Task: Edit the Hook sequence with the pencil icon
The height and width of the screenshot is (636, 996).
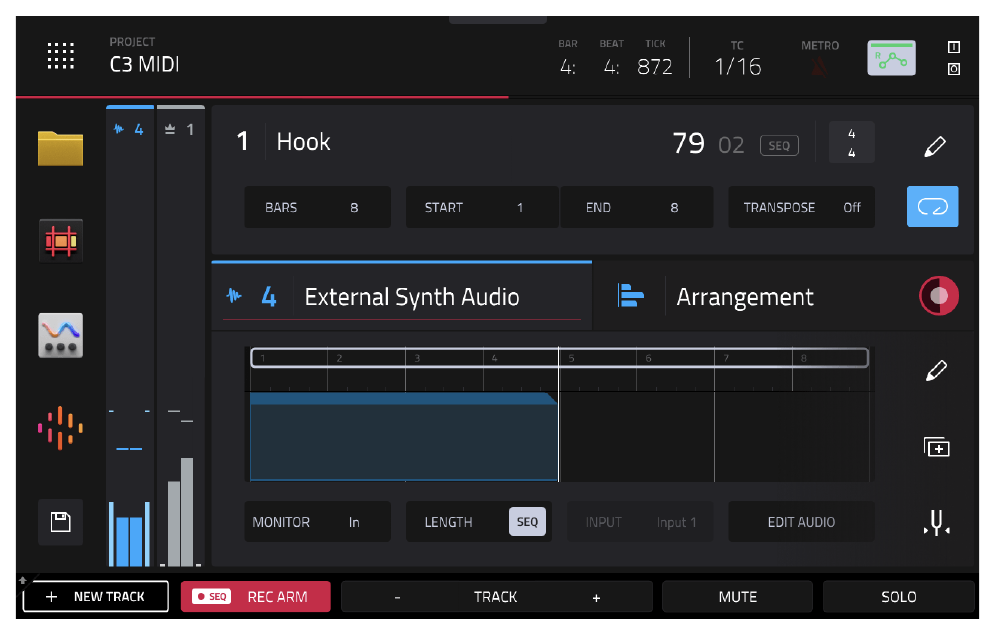Action: tap(934, 145)
